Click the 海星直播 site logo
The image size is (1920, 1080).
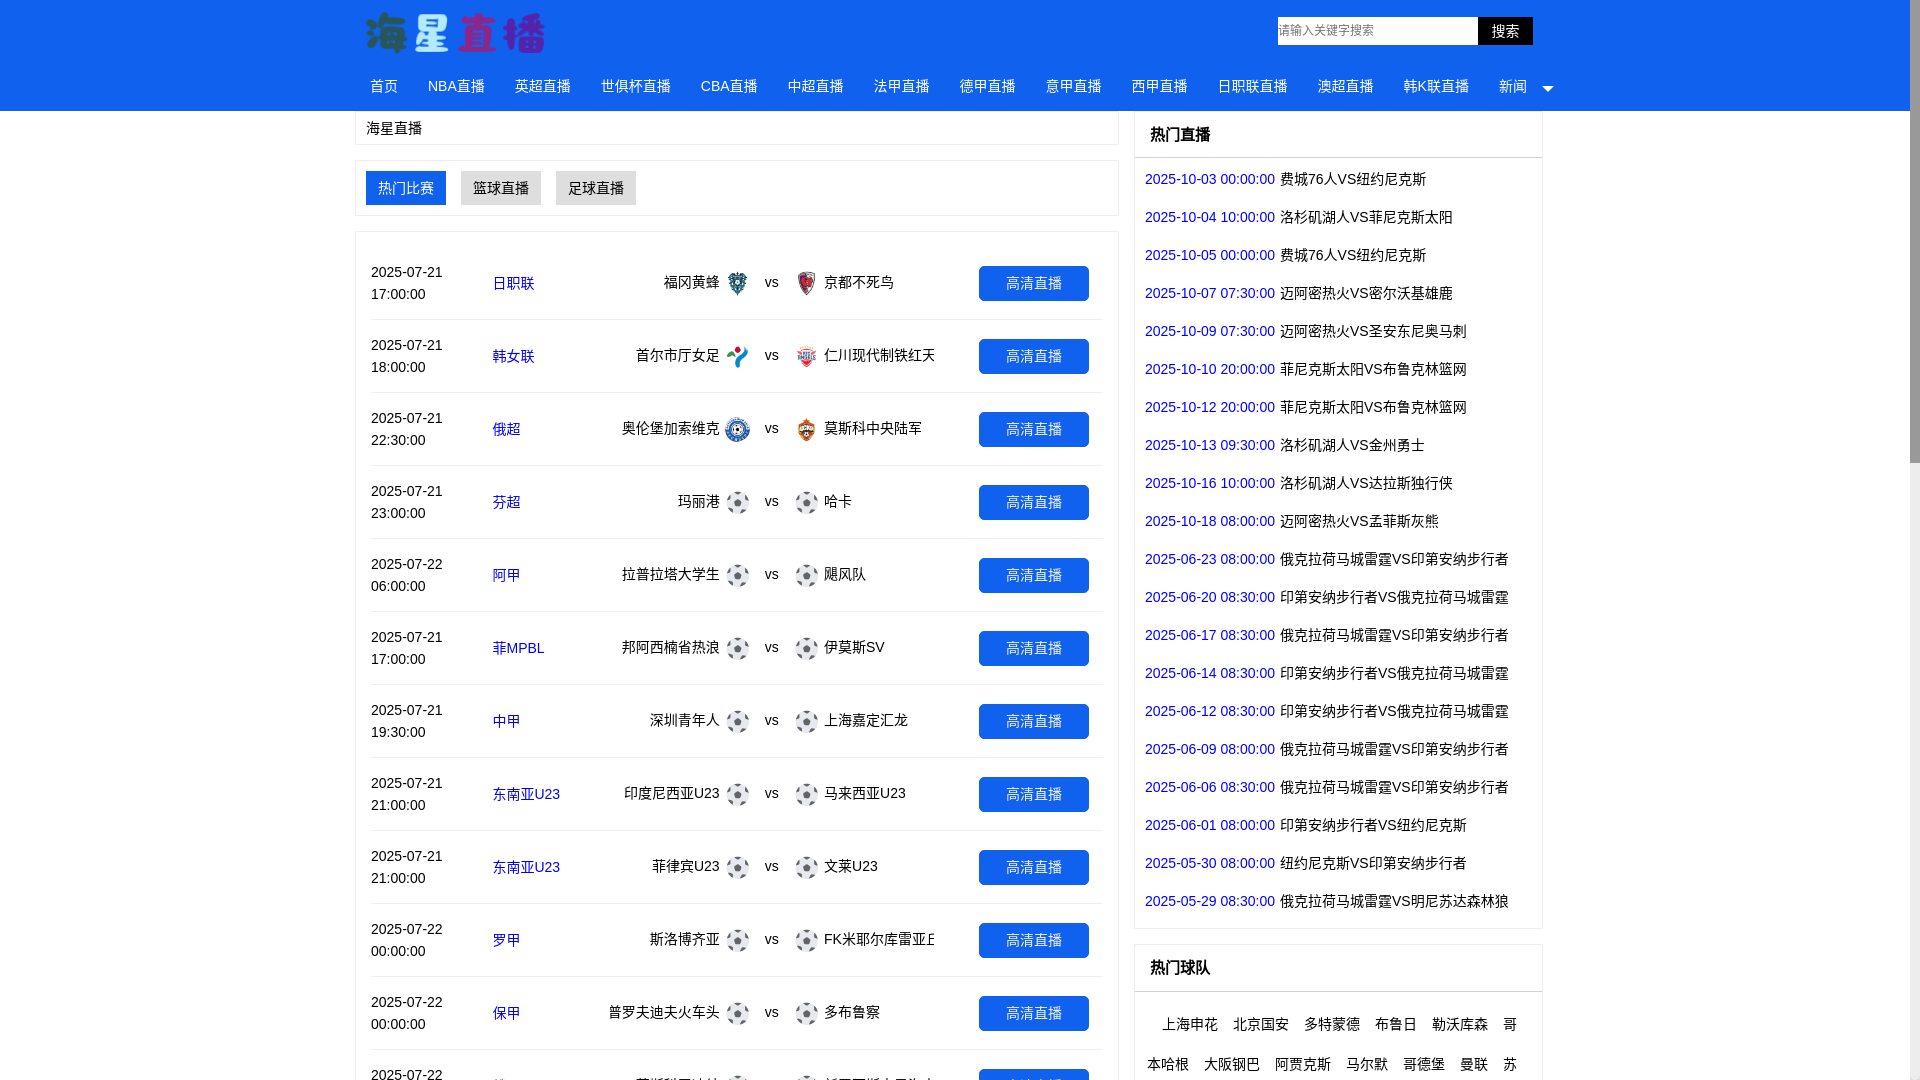click(x=455, y=33)
